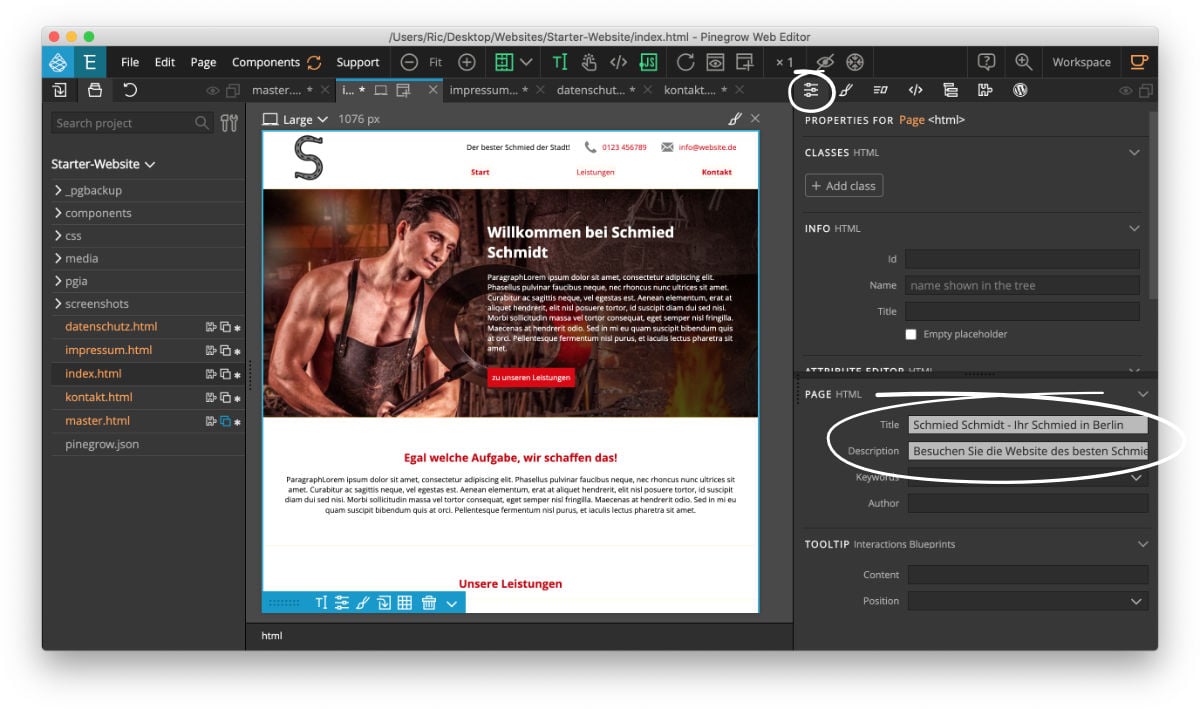Refresh the page view
Viewport: 1200px width, 709px height.
point(685,62)
